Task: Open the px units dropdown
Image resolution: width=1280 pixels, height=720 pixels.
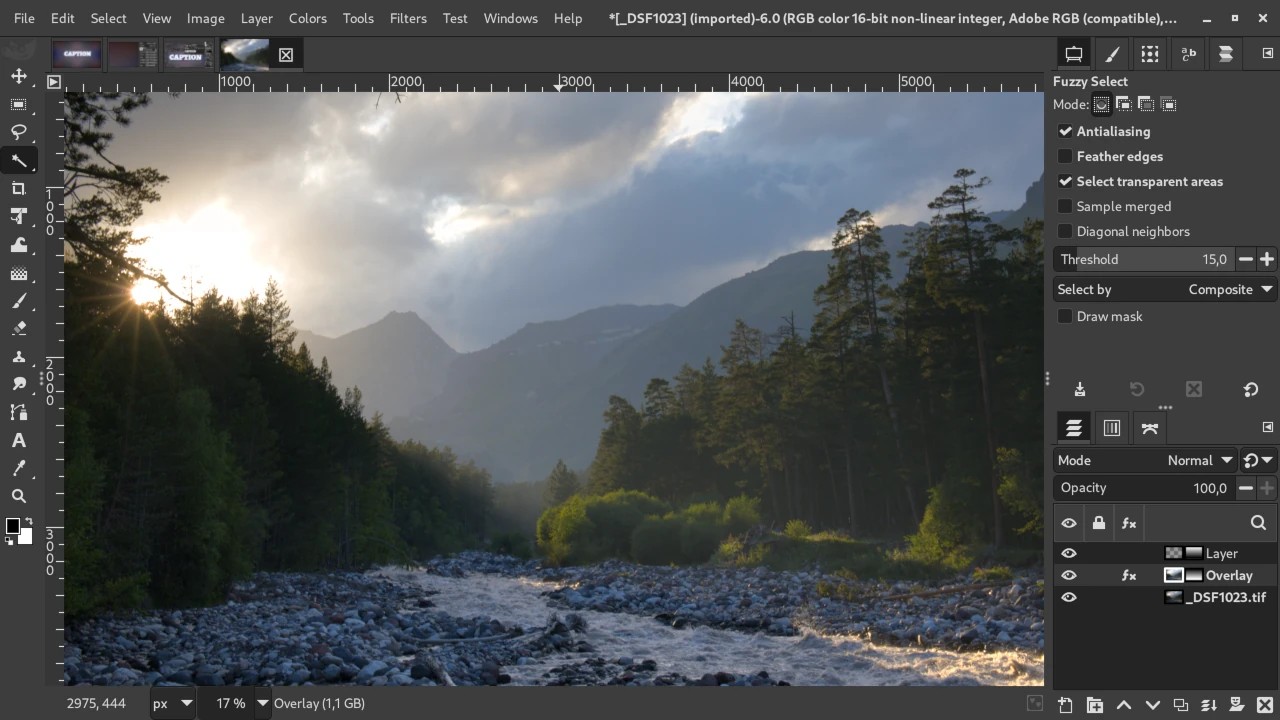Action: pos(170,703)
